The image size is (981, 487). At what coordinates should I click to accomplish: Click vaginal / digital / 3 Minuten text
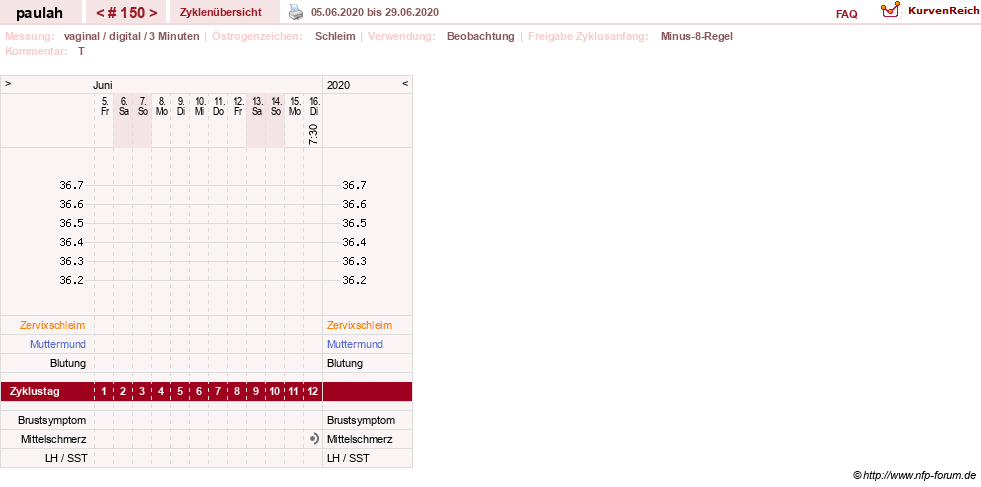click(131, 36)
